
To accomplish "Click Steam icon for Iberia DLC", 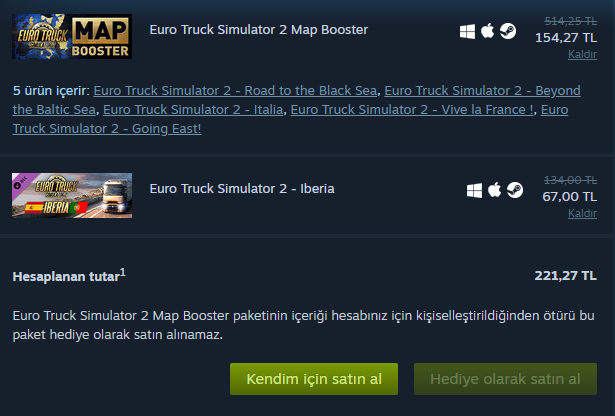I will point(515,190).
